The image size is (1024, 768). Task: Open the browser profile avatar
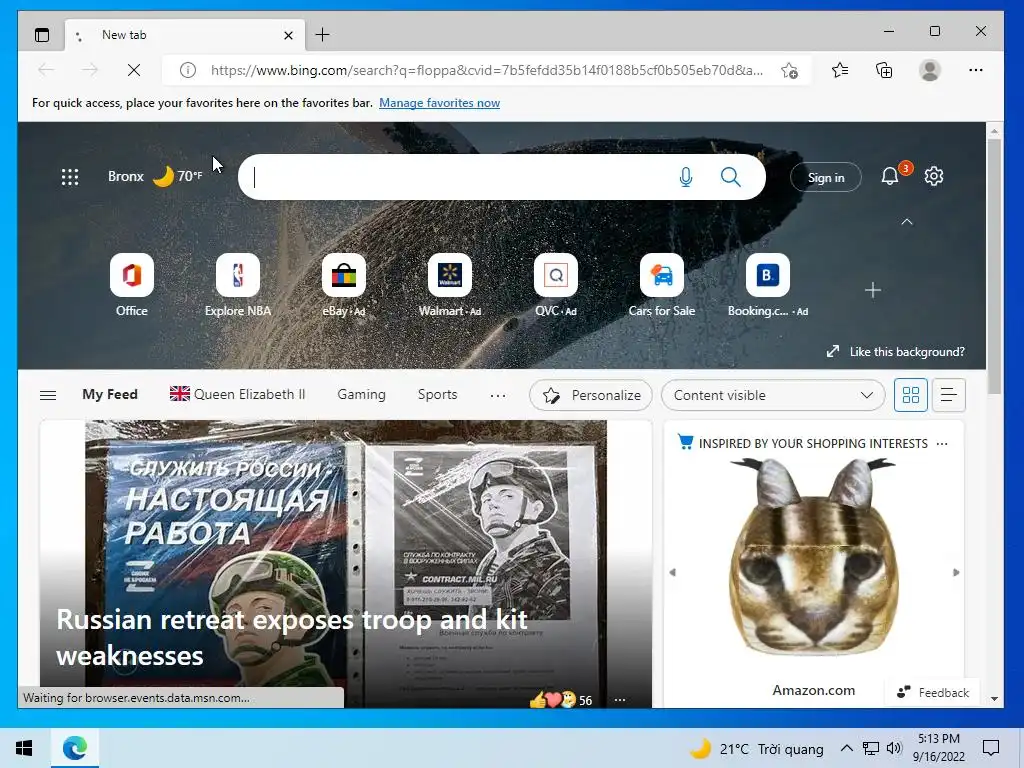[929, 70]
